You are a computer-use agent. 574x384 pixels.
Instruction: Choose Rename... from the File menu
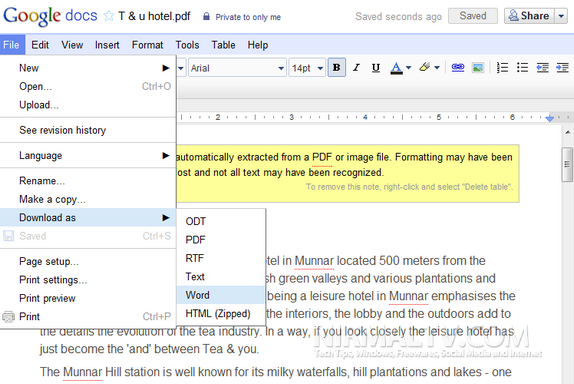click(x=88, y=181)
